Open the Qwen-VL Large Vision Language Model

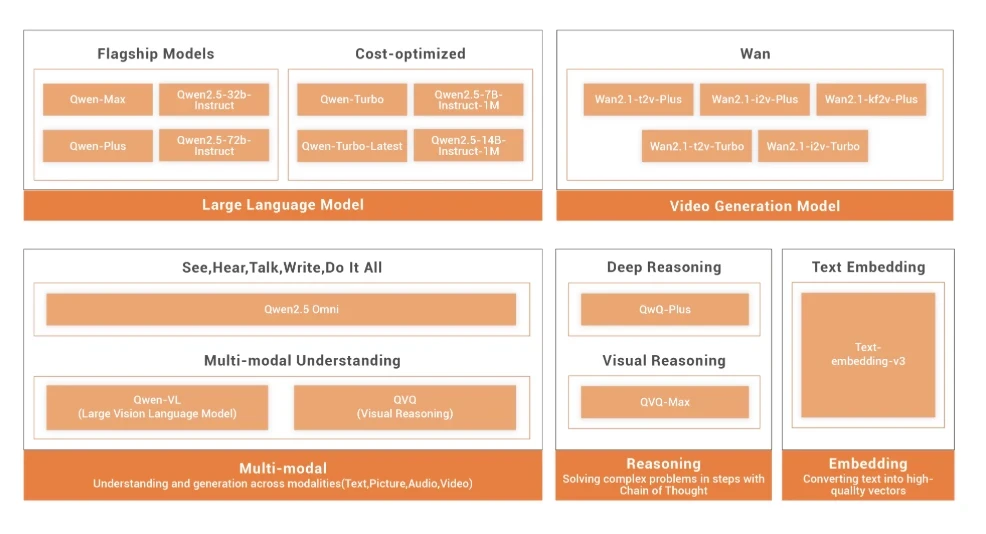pyautogui.click(x=157, y=407)
